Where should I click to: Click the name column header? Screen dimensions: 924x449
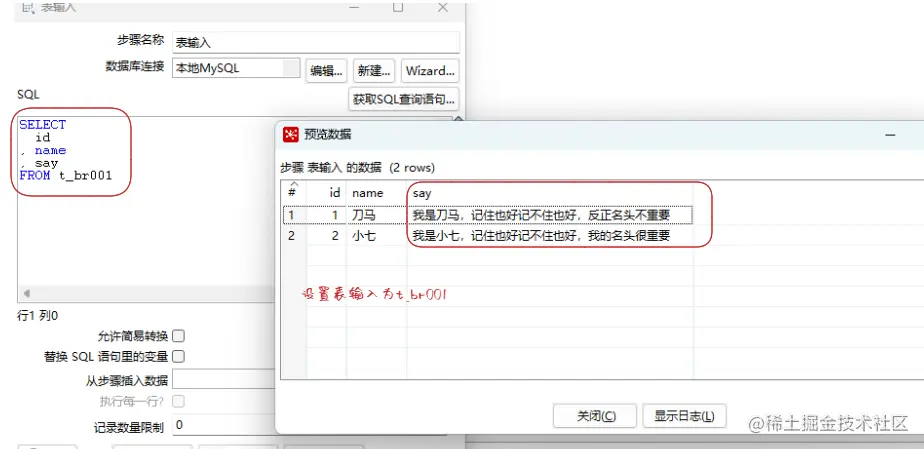pyautogui.click(x=377, y=193)
